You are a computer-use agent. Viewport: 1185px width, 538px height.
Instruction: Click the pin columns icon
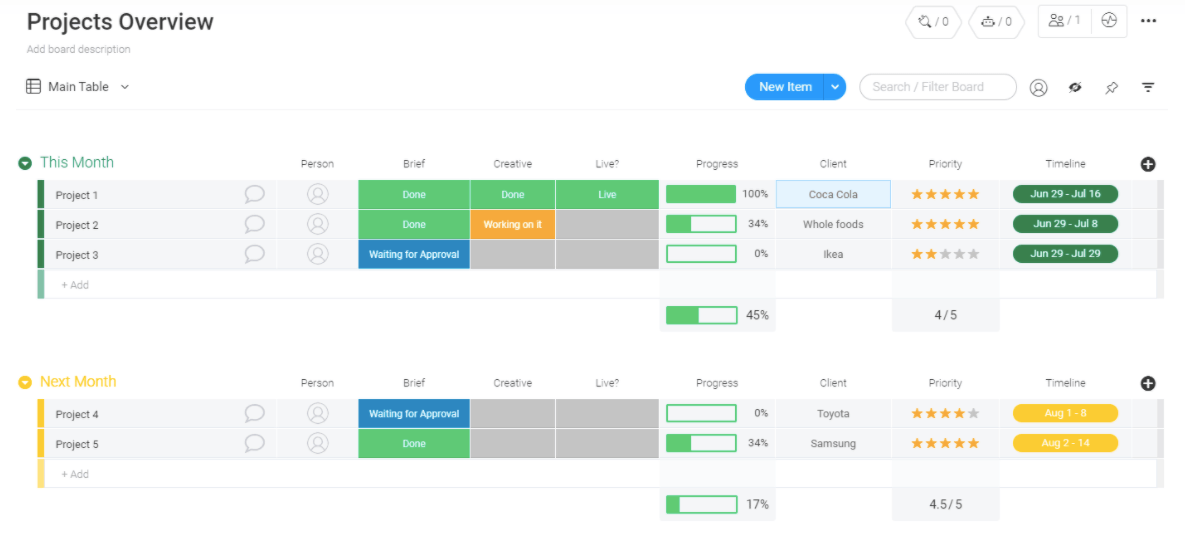point(1112,88)
